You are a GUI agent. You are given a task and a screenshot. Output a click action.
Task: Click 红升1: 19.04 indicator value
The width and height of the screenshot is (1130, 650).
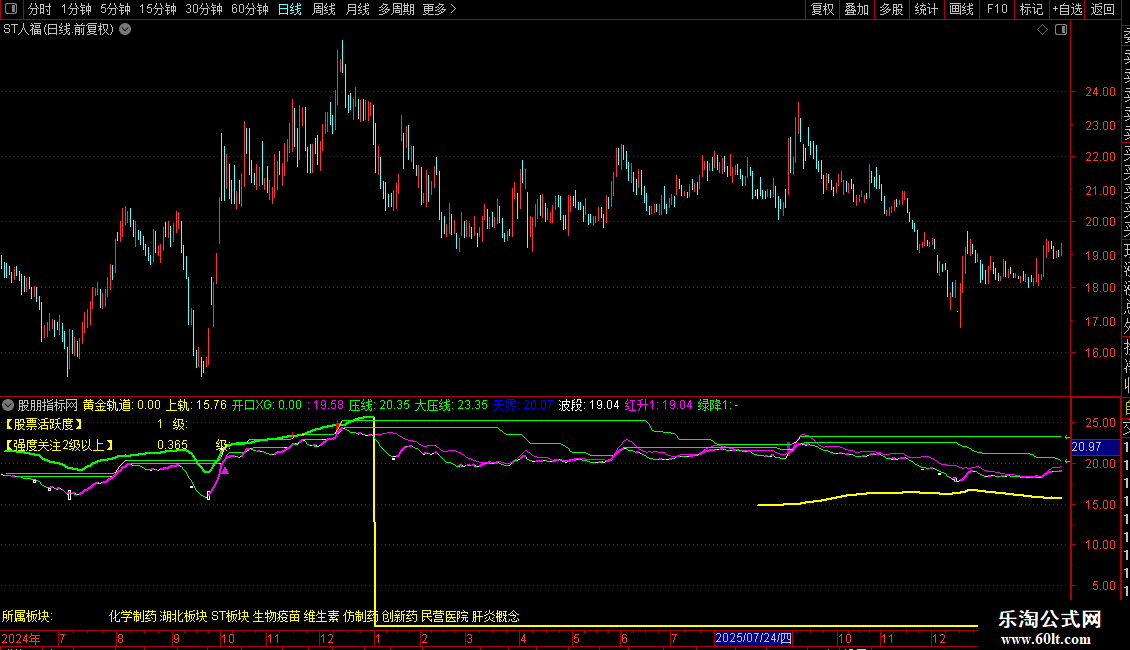659,406
